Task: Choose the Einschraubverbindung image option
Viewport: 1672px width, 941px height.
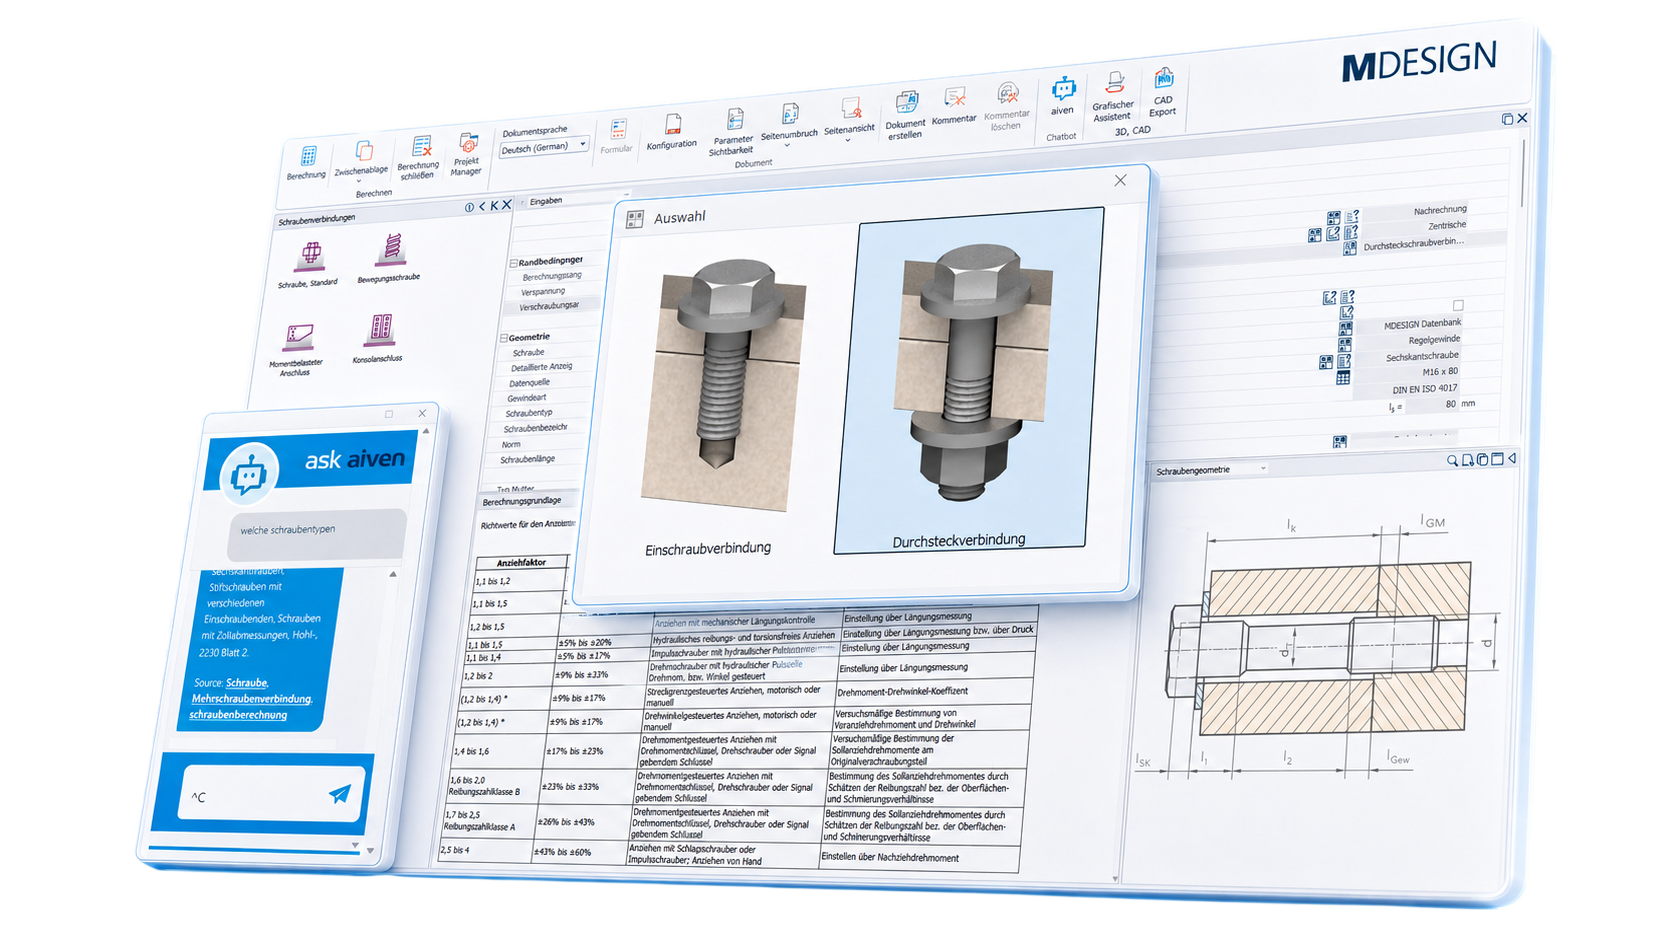Action: tap(723, 385)
